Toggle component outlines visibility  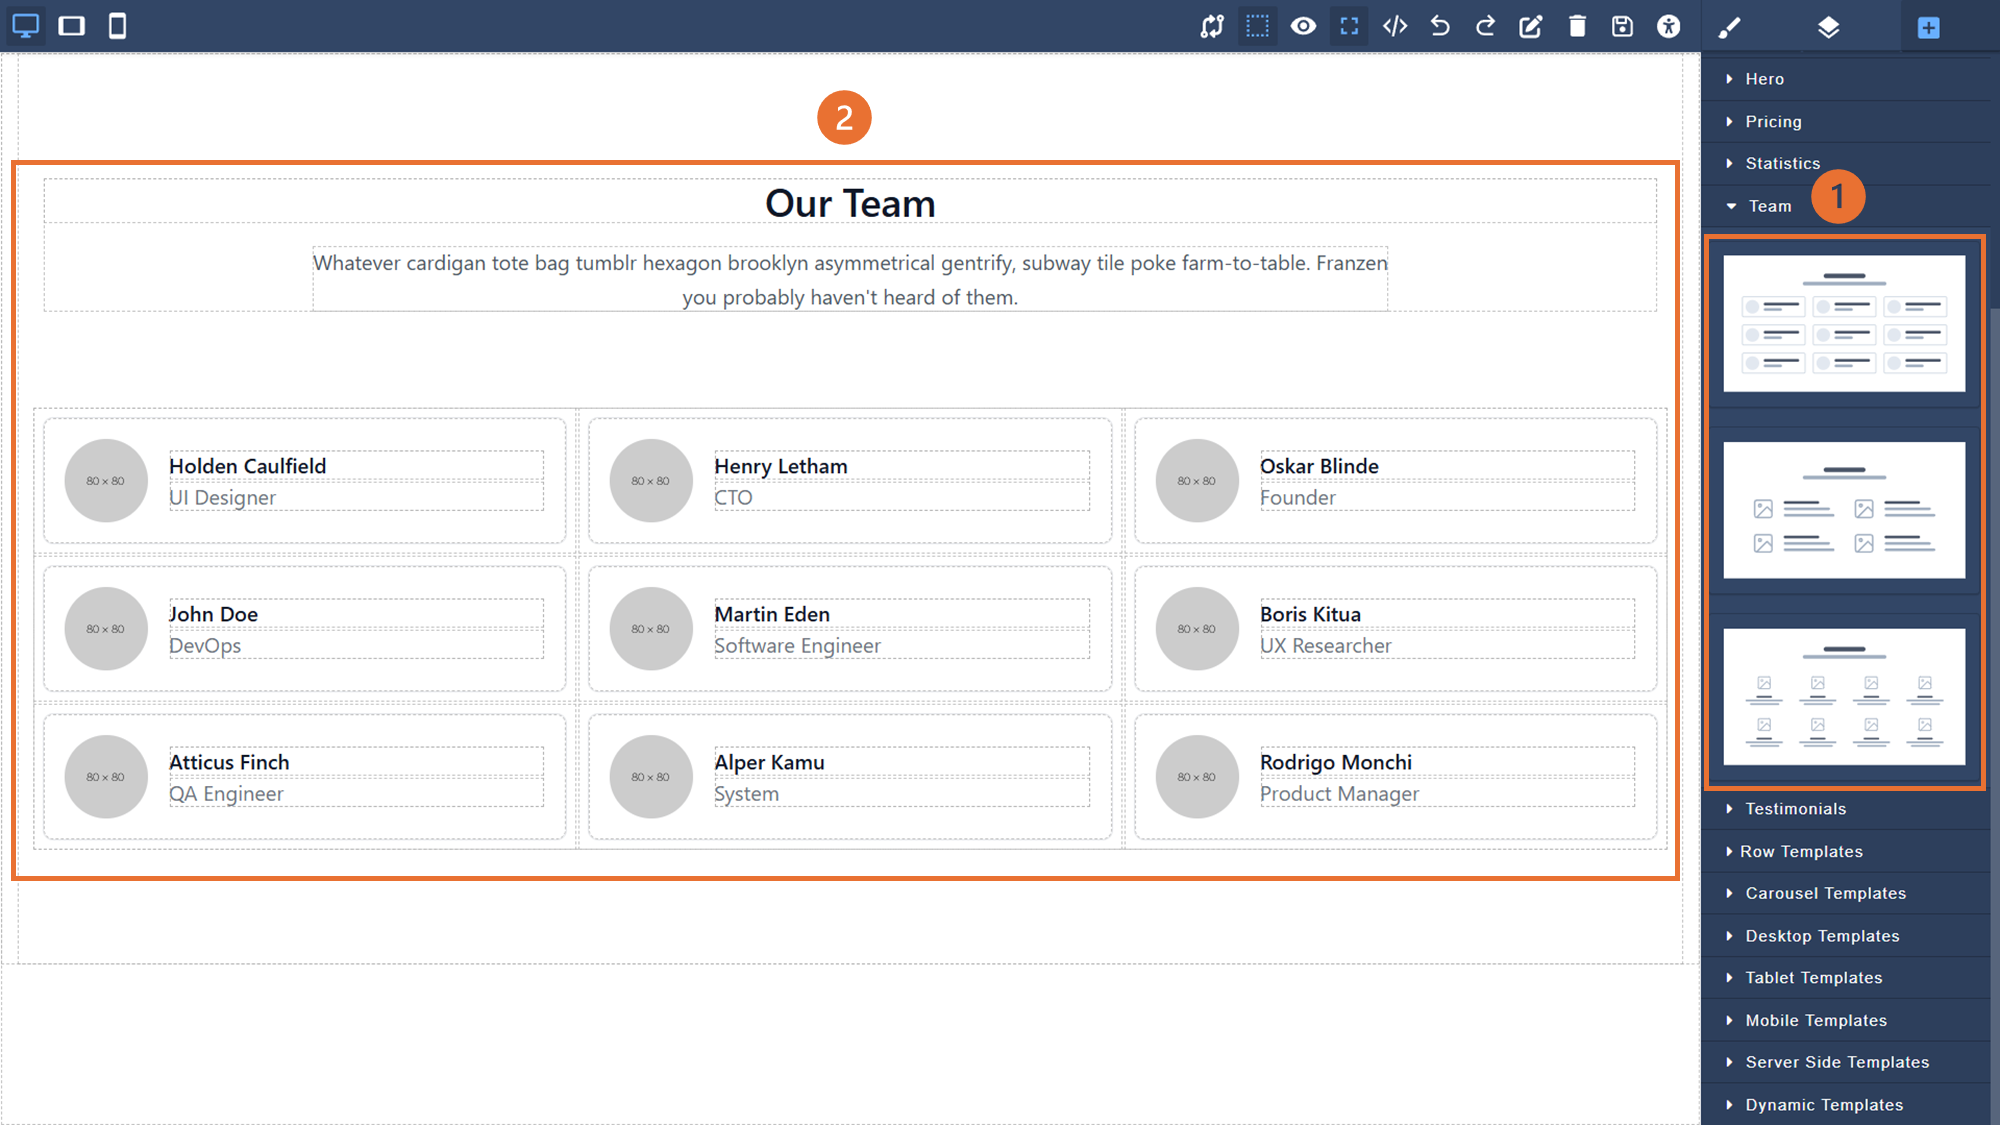pyautogui.click(x=1257, y=26)
